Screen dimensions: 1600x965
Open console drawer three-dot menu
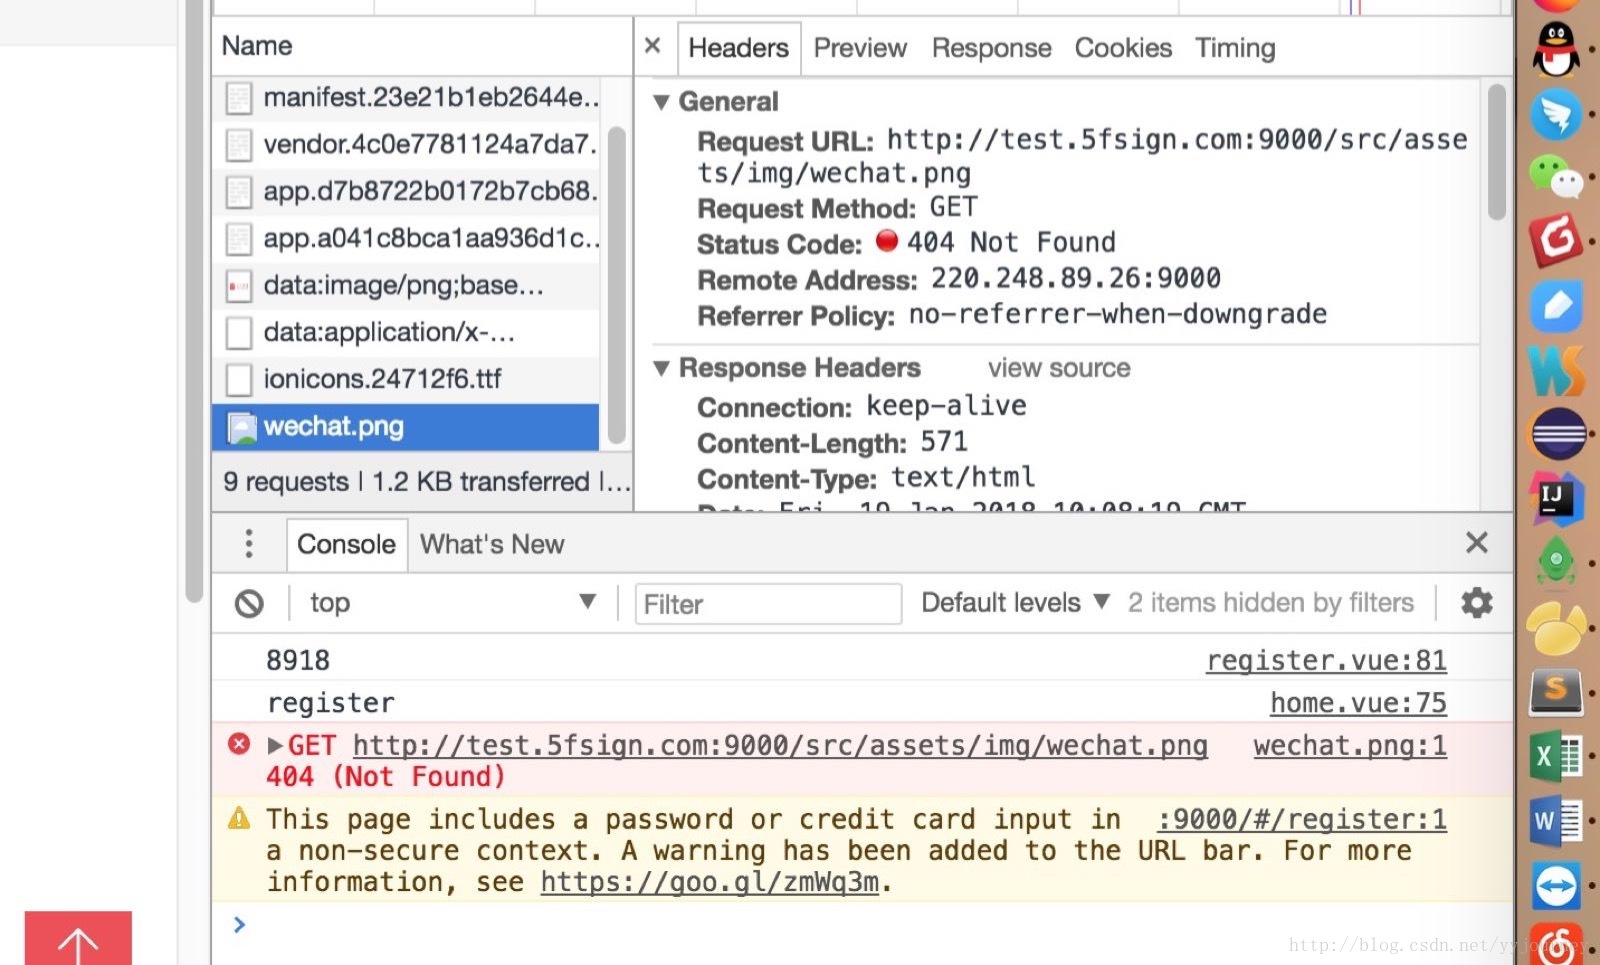coord(249,544)
